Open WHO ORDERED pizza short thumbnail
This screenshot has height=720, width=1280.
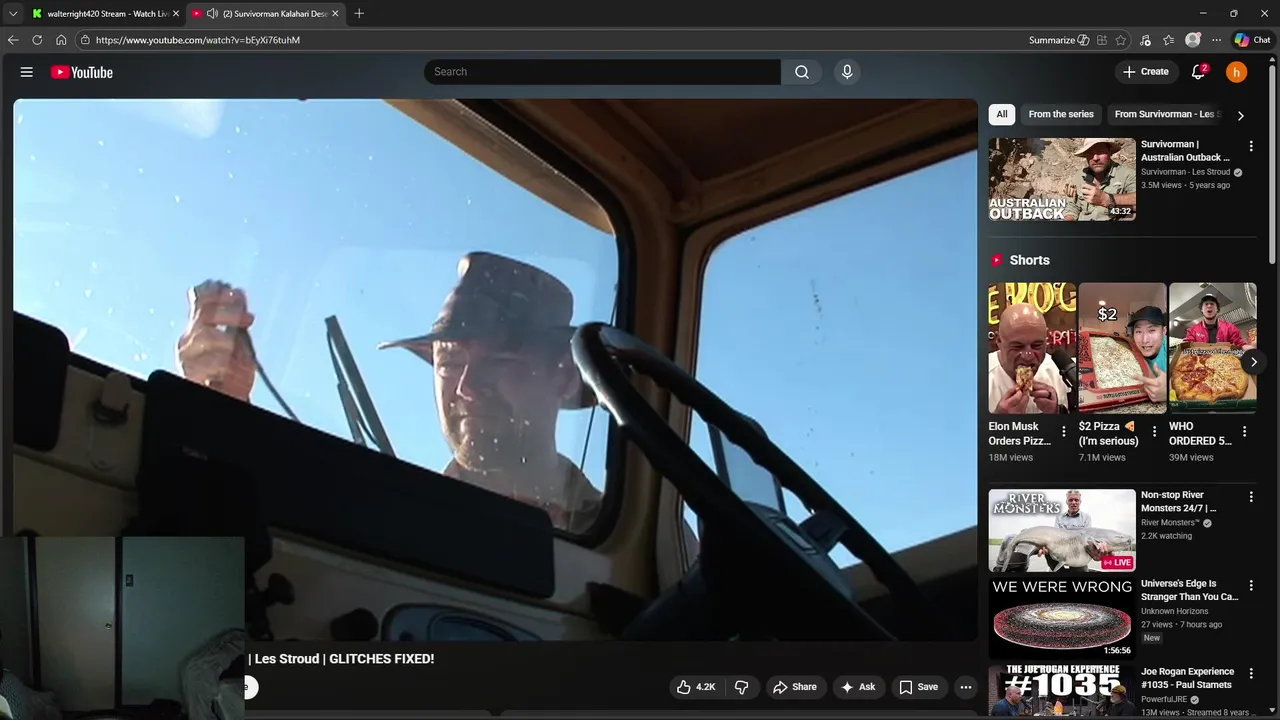tap(1212, 348)
